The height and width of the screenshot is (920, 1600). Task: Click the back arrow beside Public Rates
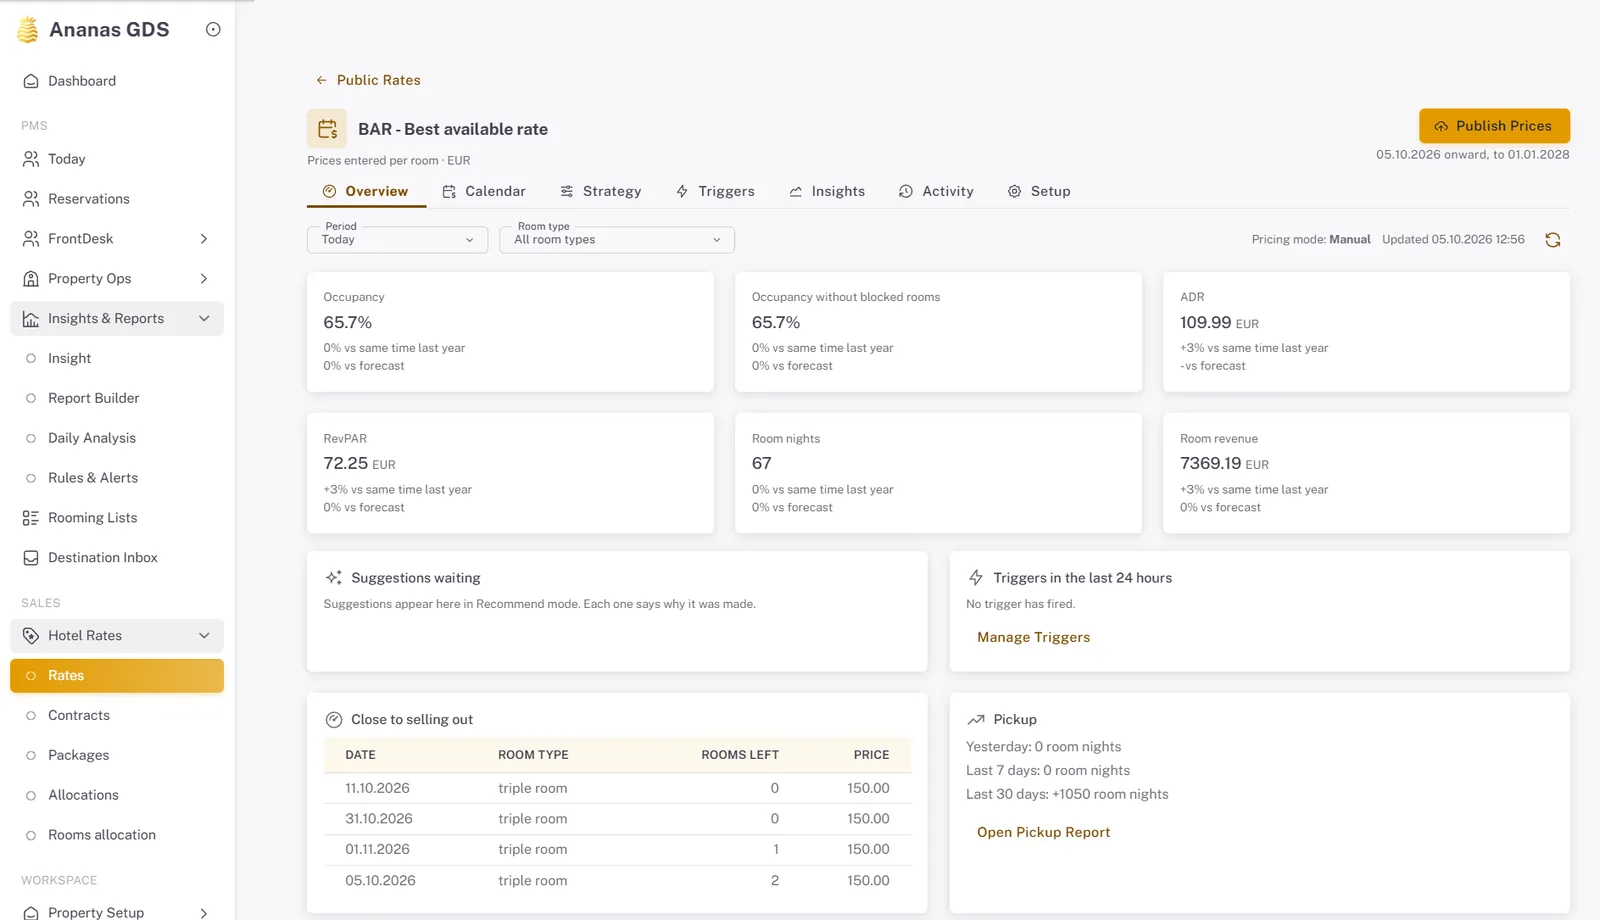(321, 80)
